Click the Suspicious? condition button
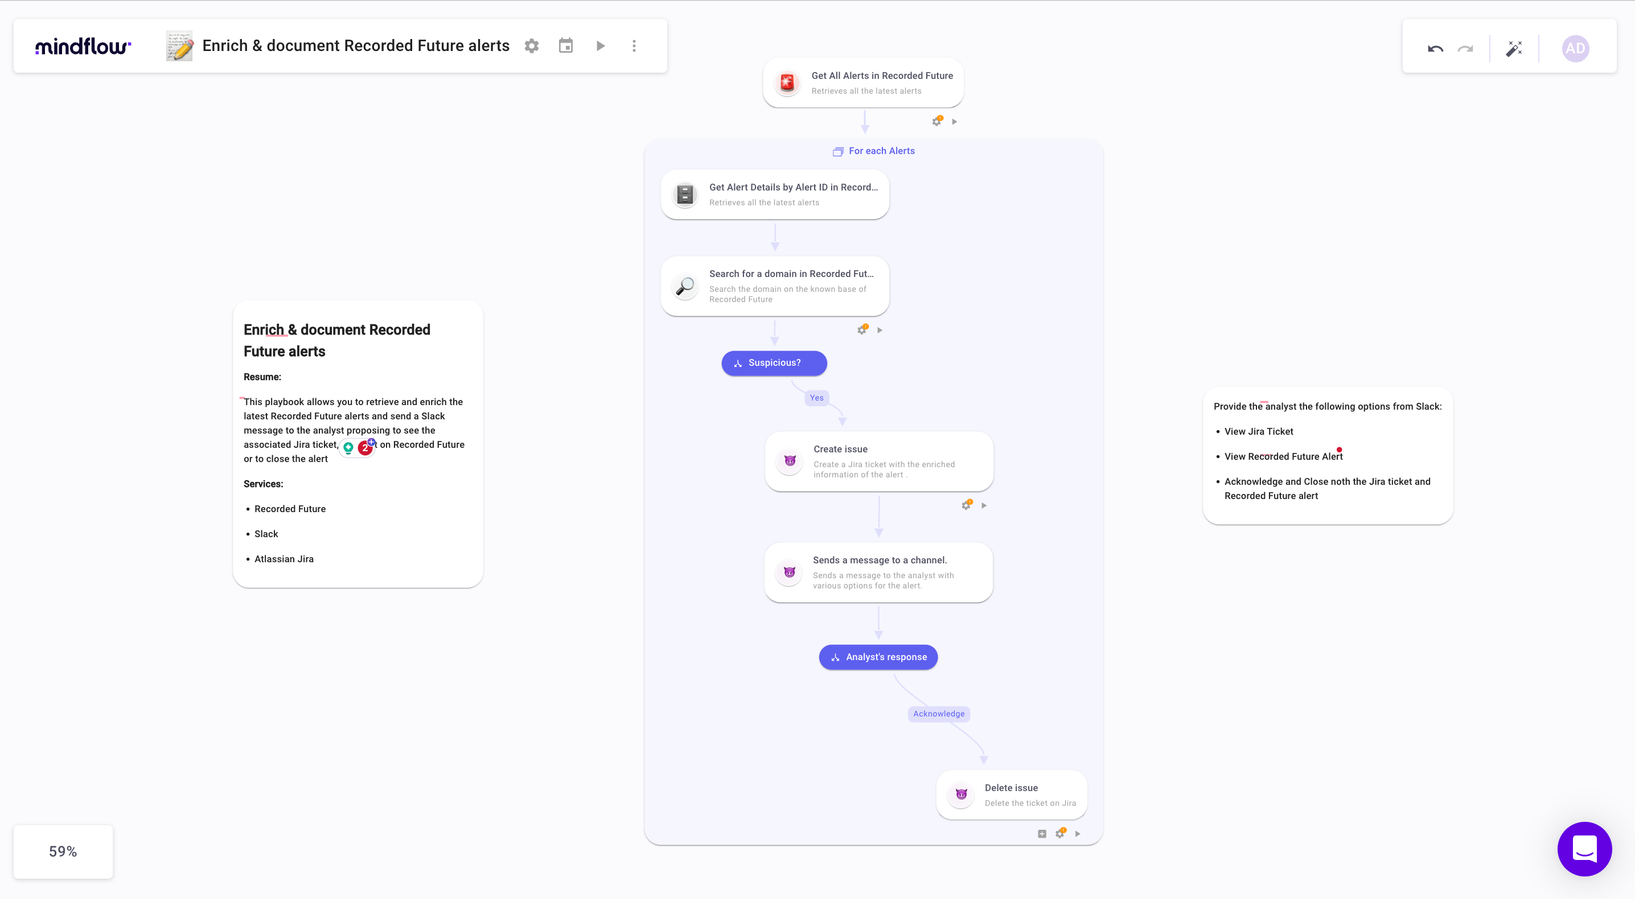 pyautogui.click(x=774, y=363)
